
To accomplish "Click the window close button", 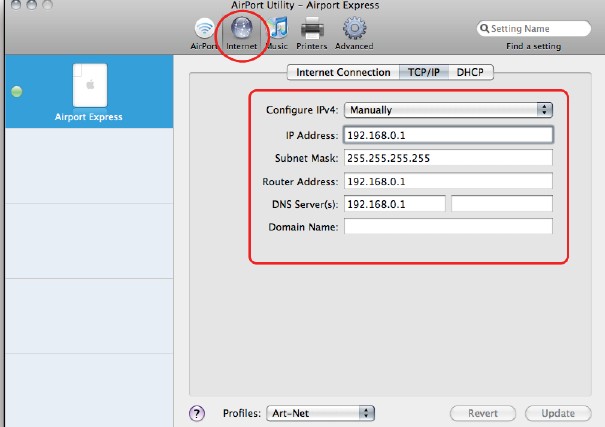I will (x=16, y=4).
